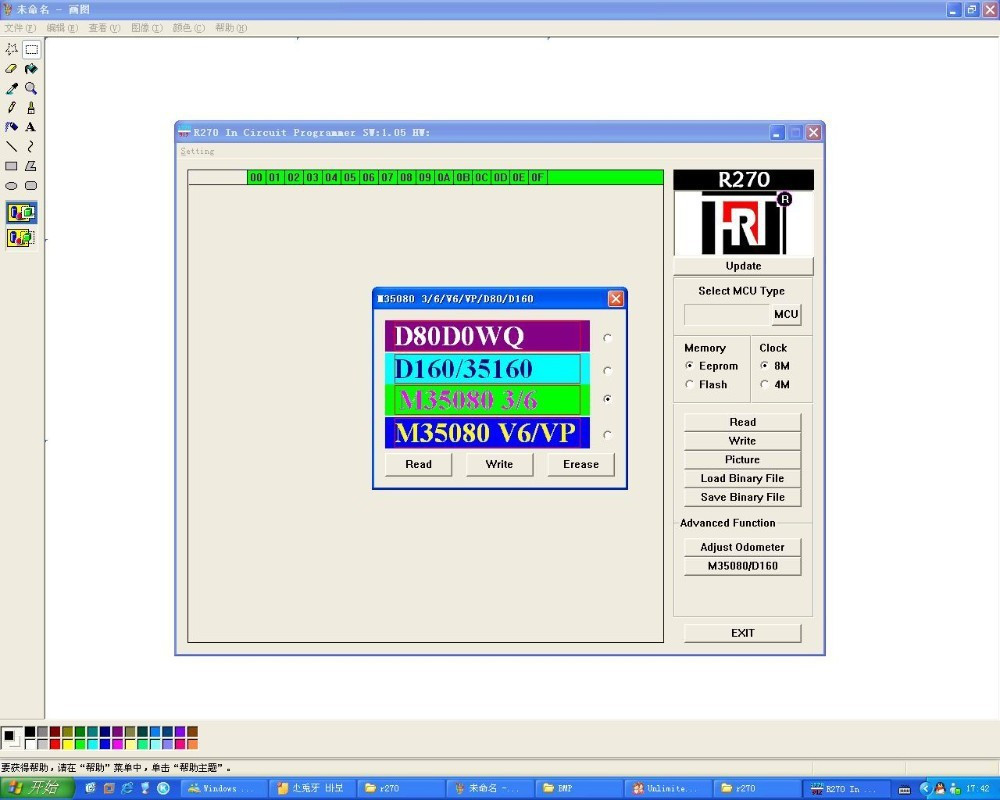The image size is (1000, 800).
Task: Close the M35080 3/6/V6/VP dialog
Action: point(615,299)
